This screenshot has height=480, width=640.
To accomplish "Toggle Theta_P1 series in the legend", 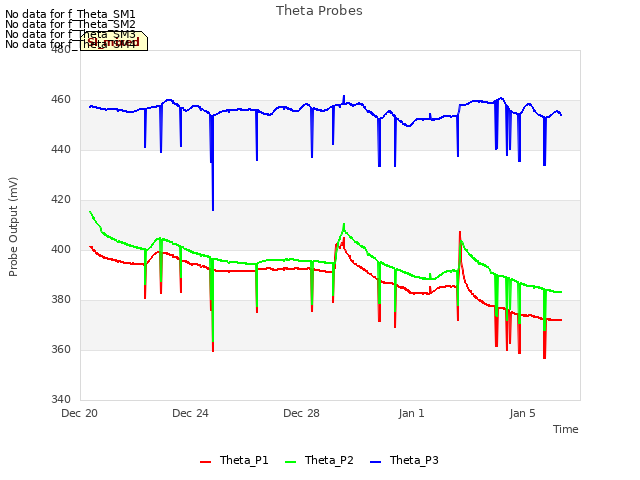I will pyautogui.click(x=234, y=460).
